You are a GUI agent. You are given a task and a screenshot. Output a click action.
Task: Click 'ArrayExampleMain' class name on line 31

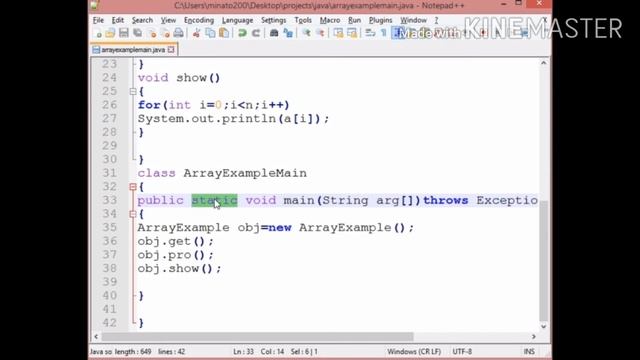click(x=245, y=173)
